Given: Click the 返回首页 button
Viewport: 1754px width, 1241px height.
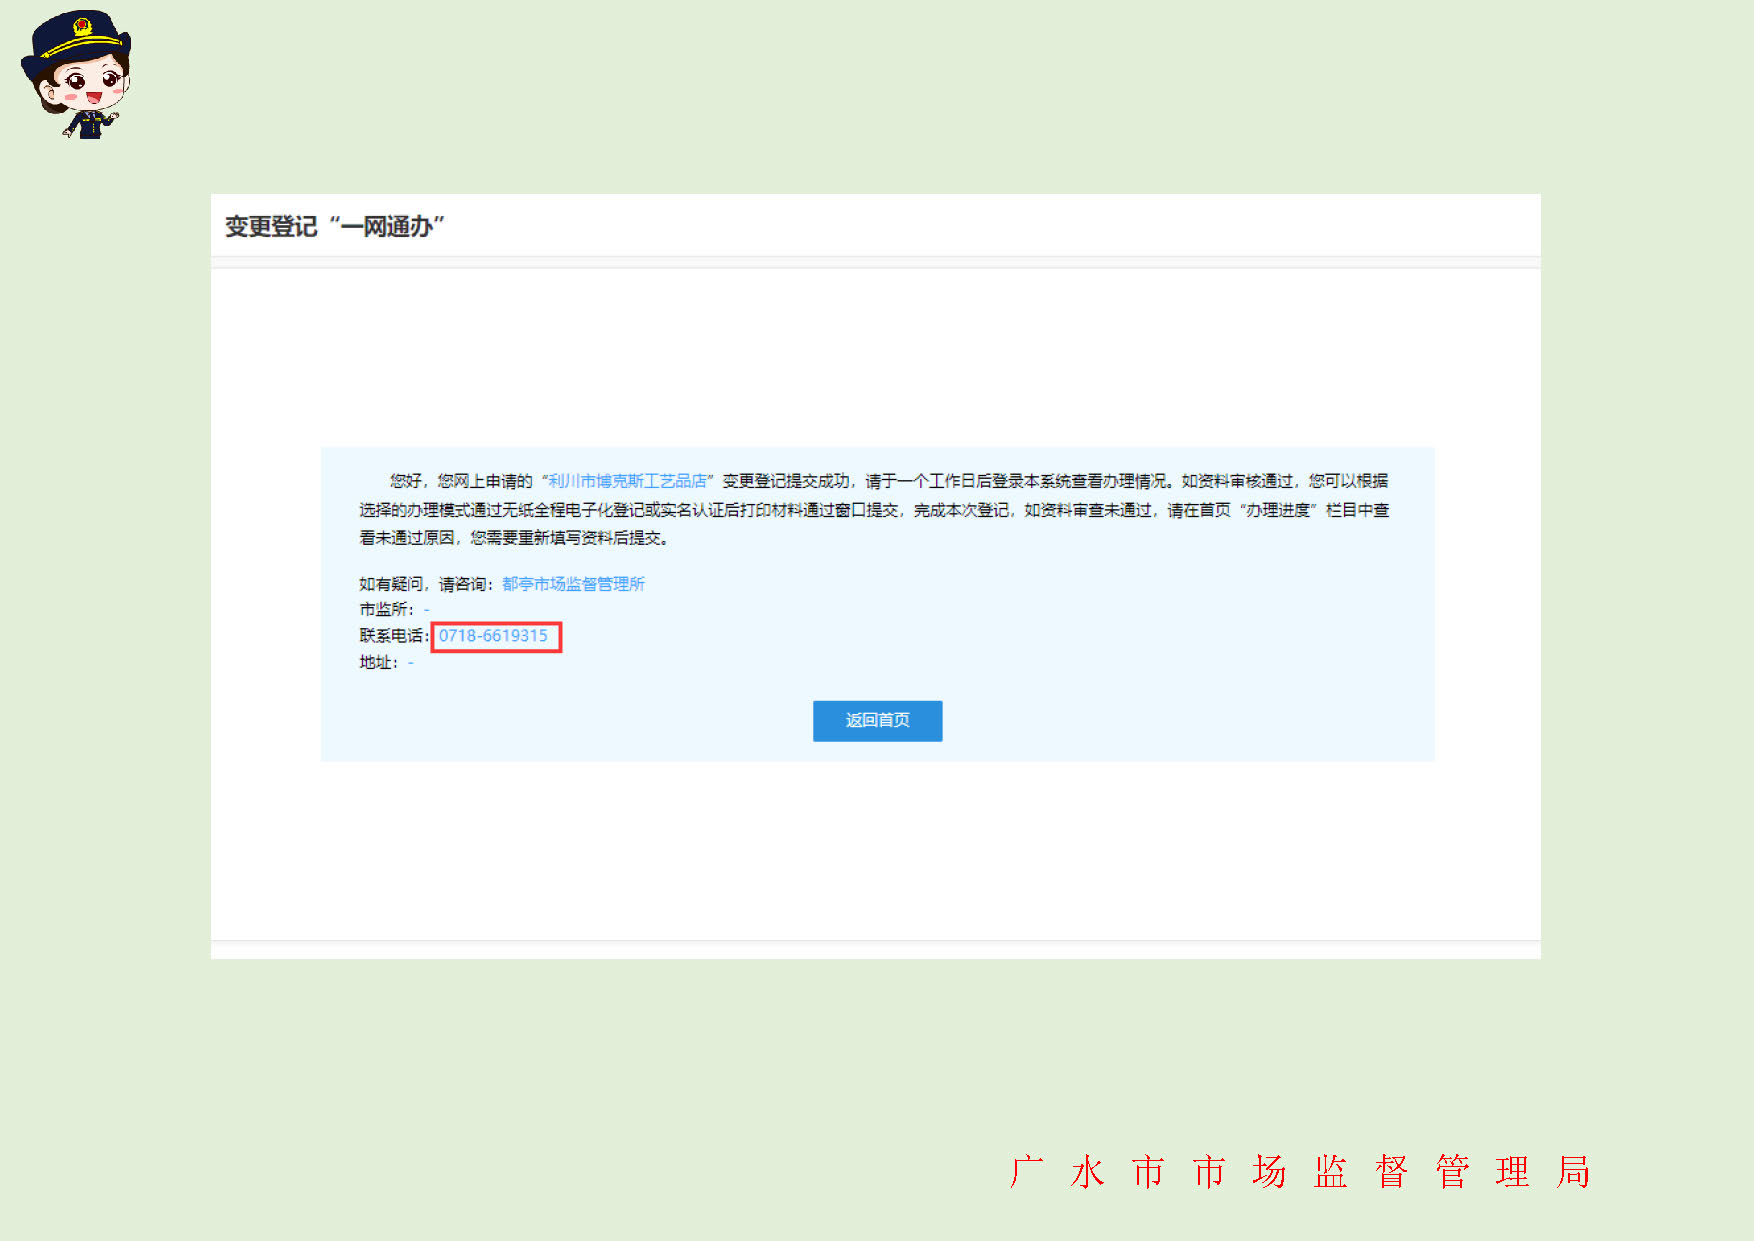Looking at the screenshot, I should tap(877, 720).
